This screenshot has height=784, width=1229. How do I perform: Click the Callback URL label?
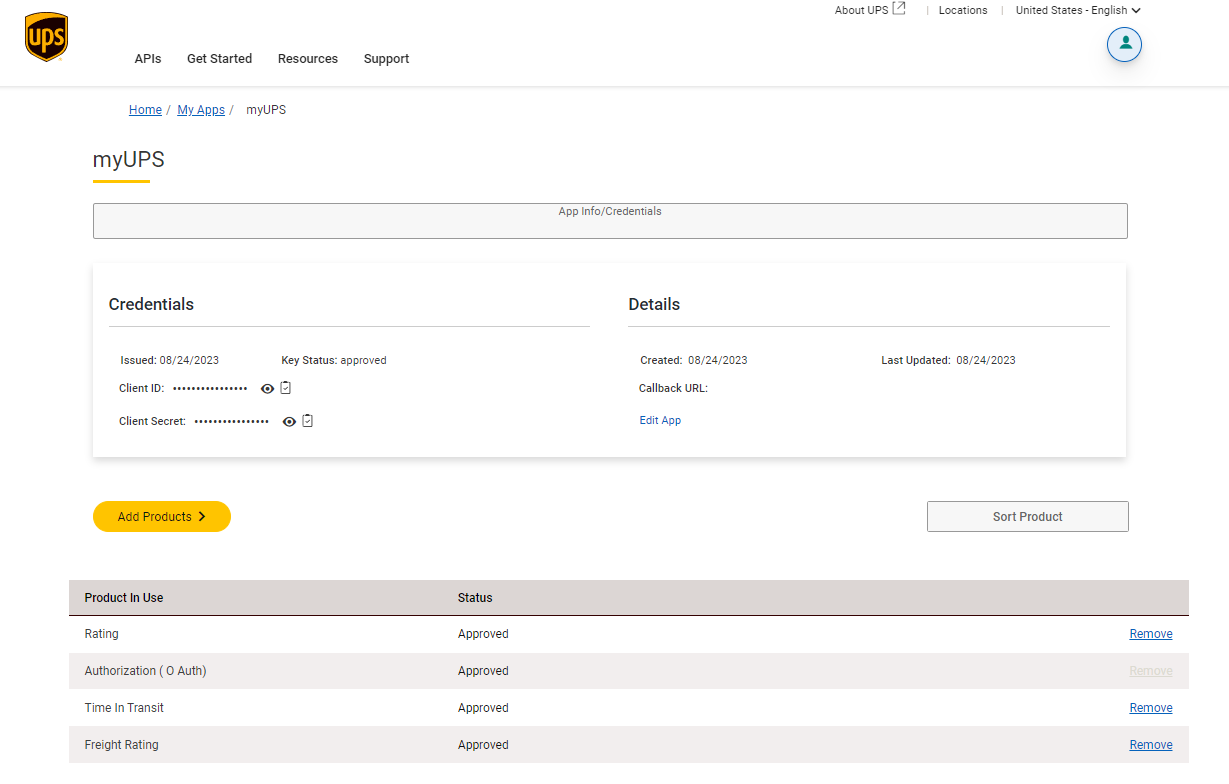coord(673,388)
